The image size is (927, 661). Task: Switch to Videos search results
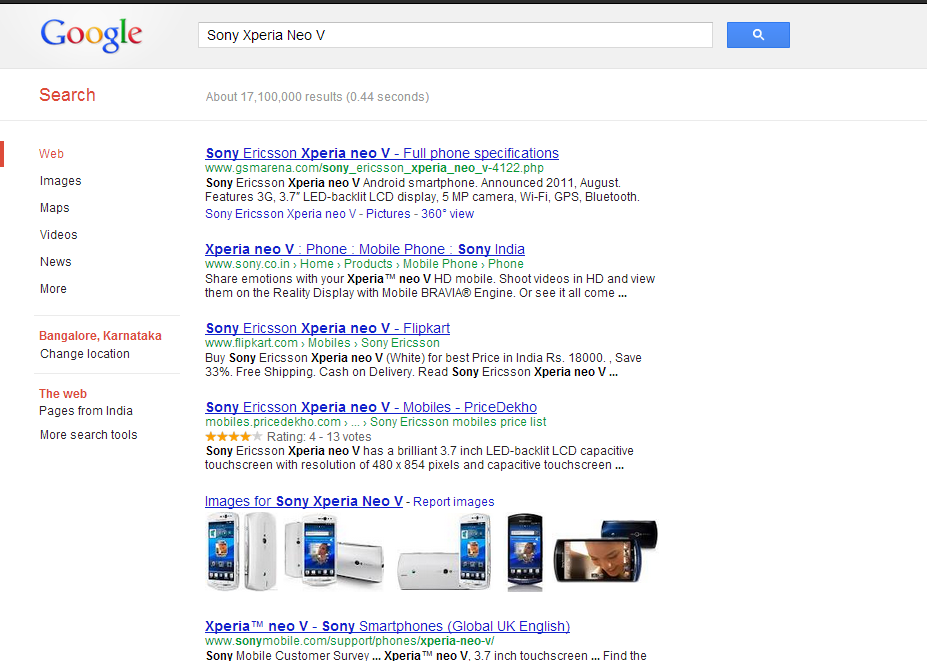59,235
